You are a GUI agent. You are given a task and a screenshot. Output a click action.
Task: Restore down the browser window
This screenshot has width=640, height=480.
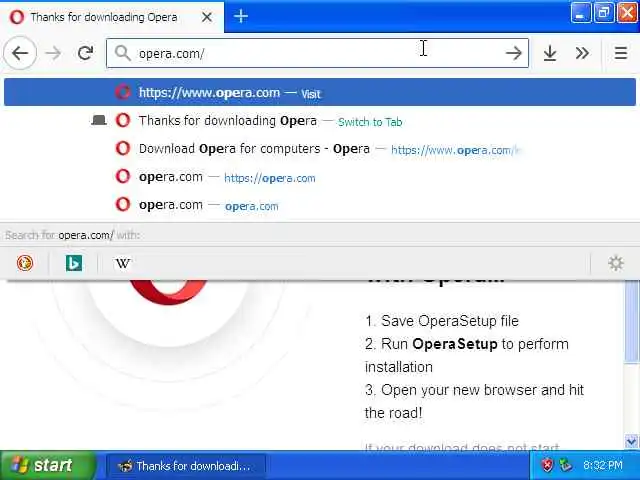pyautogui.click(x=604, y=13)
